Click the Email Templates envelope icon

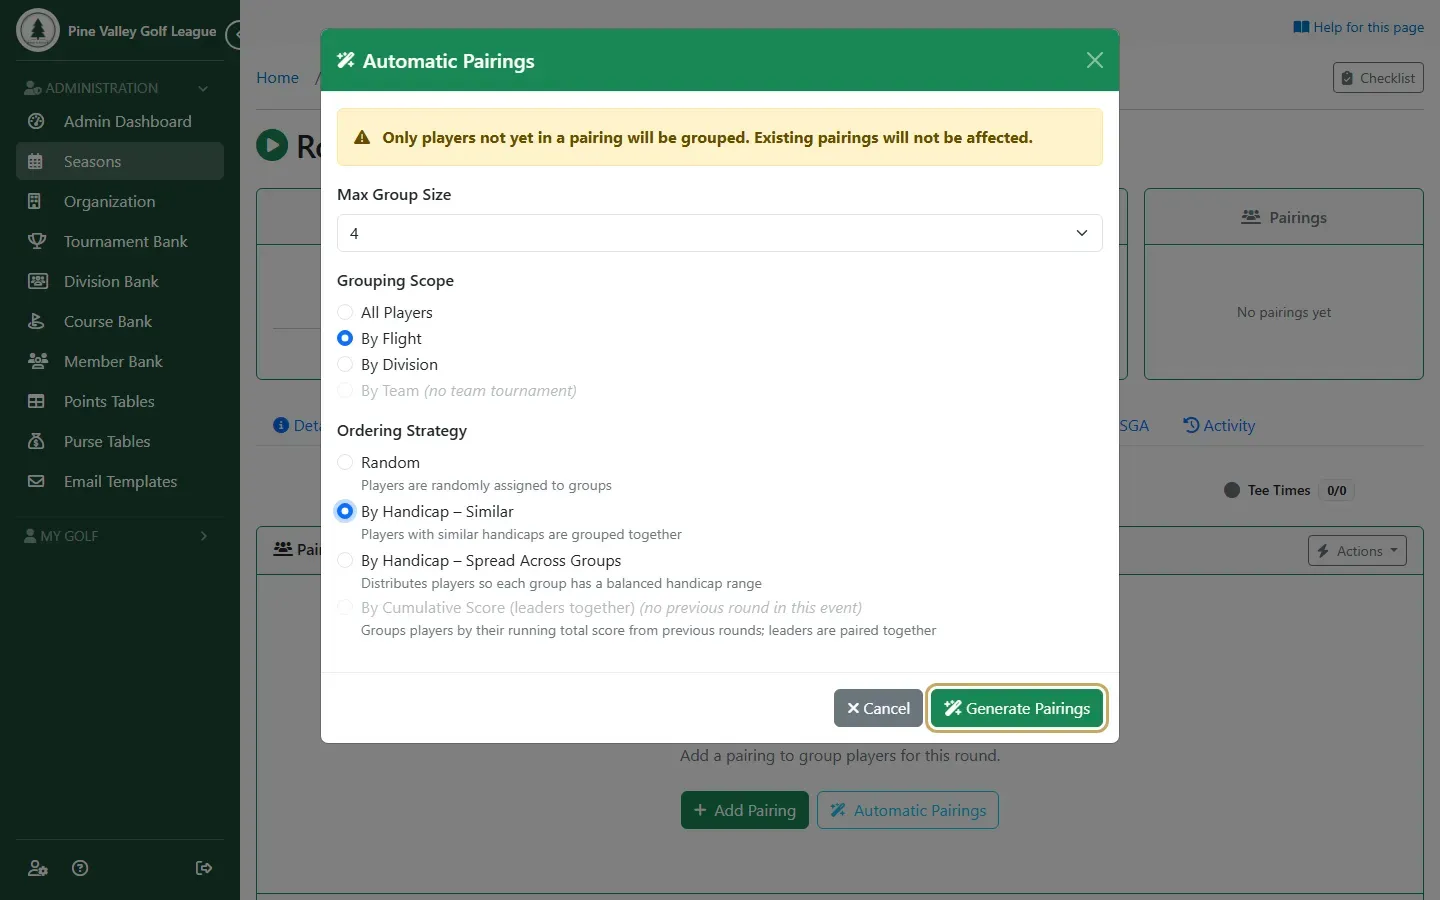coord(36,481)
